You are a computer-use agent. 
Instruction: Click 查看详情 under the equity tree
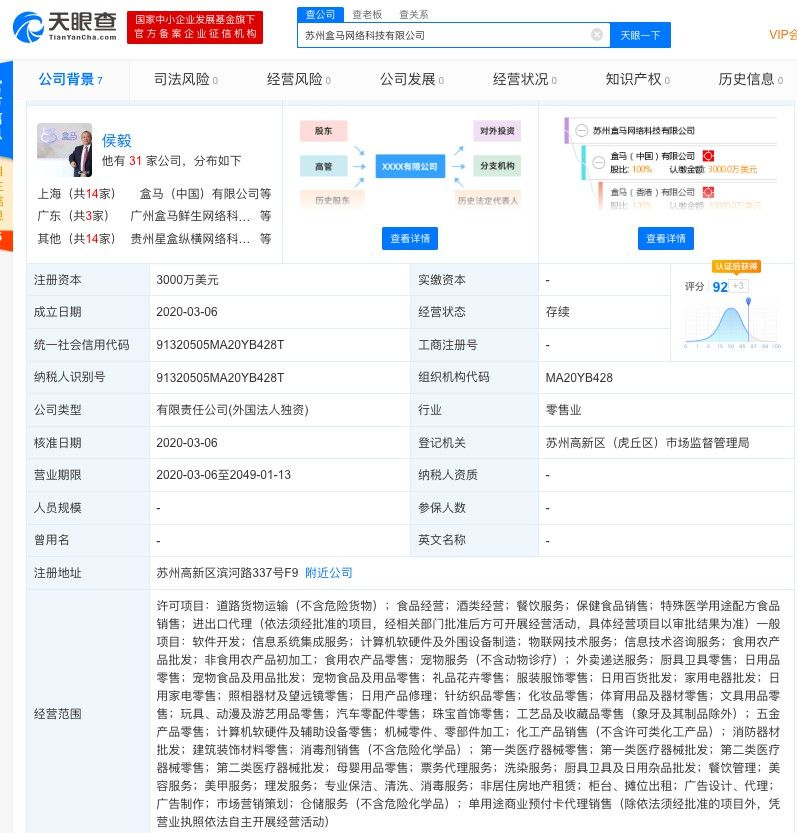[x=666, y=239]
